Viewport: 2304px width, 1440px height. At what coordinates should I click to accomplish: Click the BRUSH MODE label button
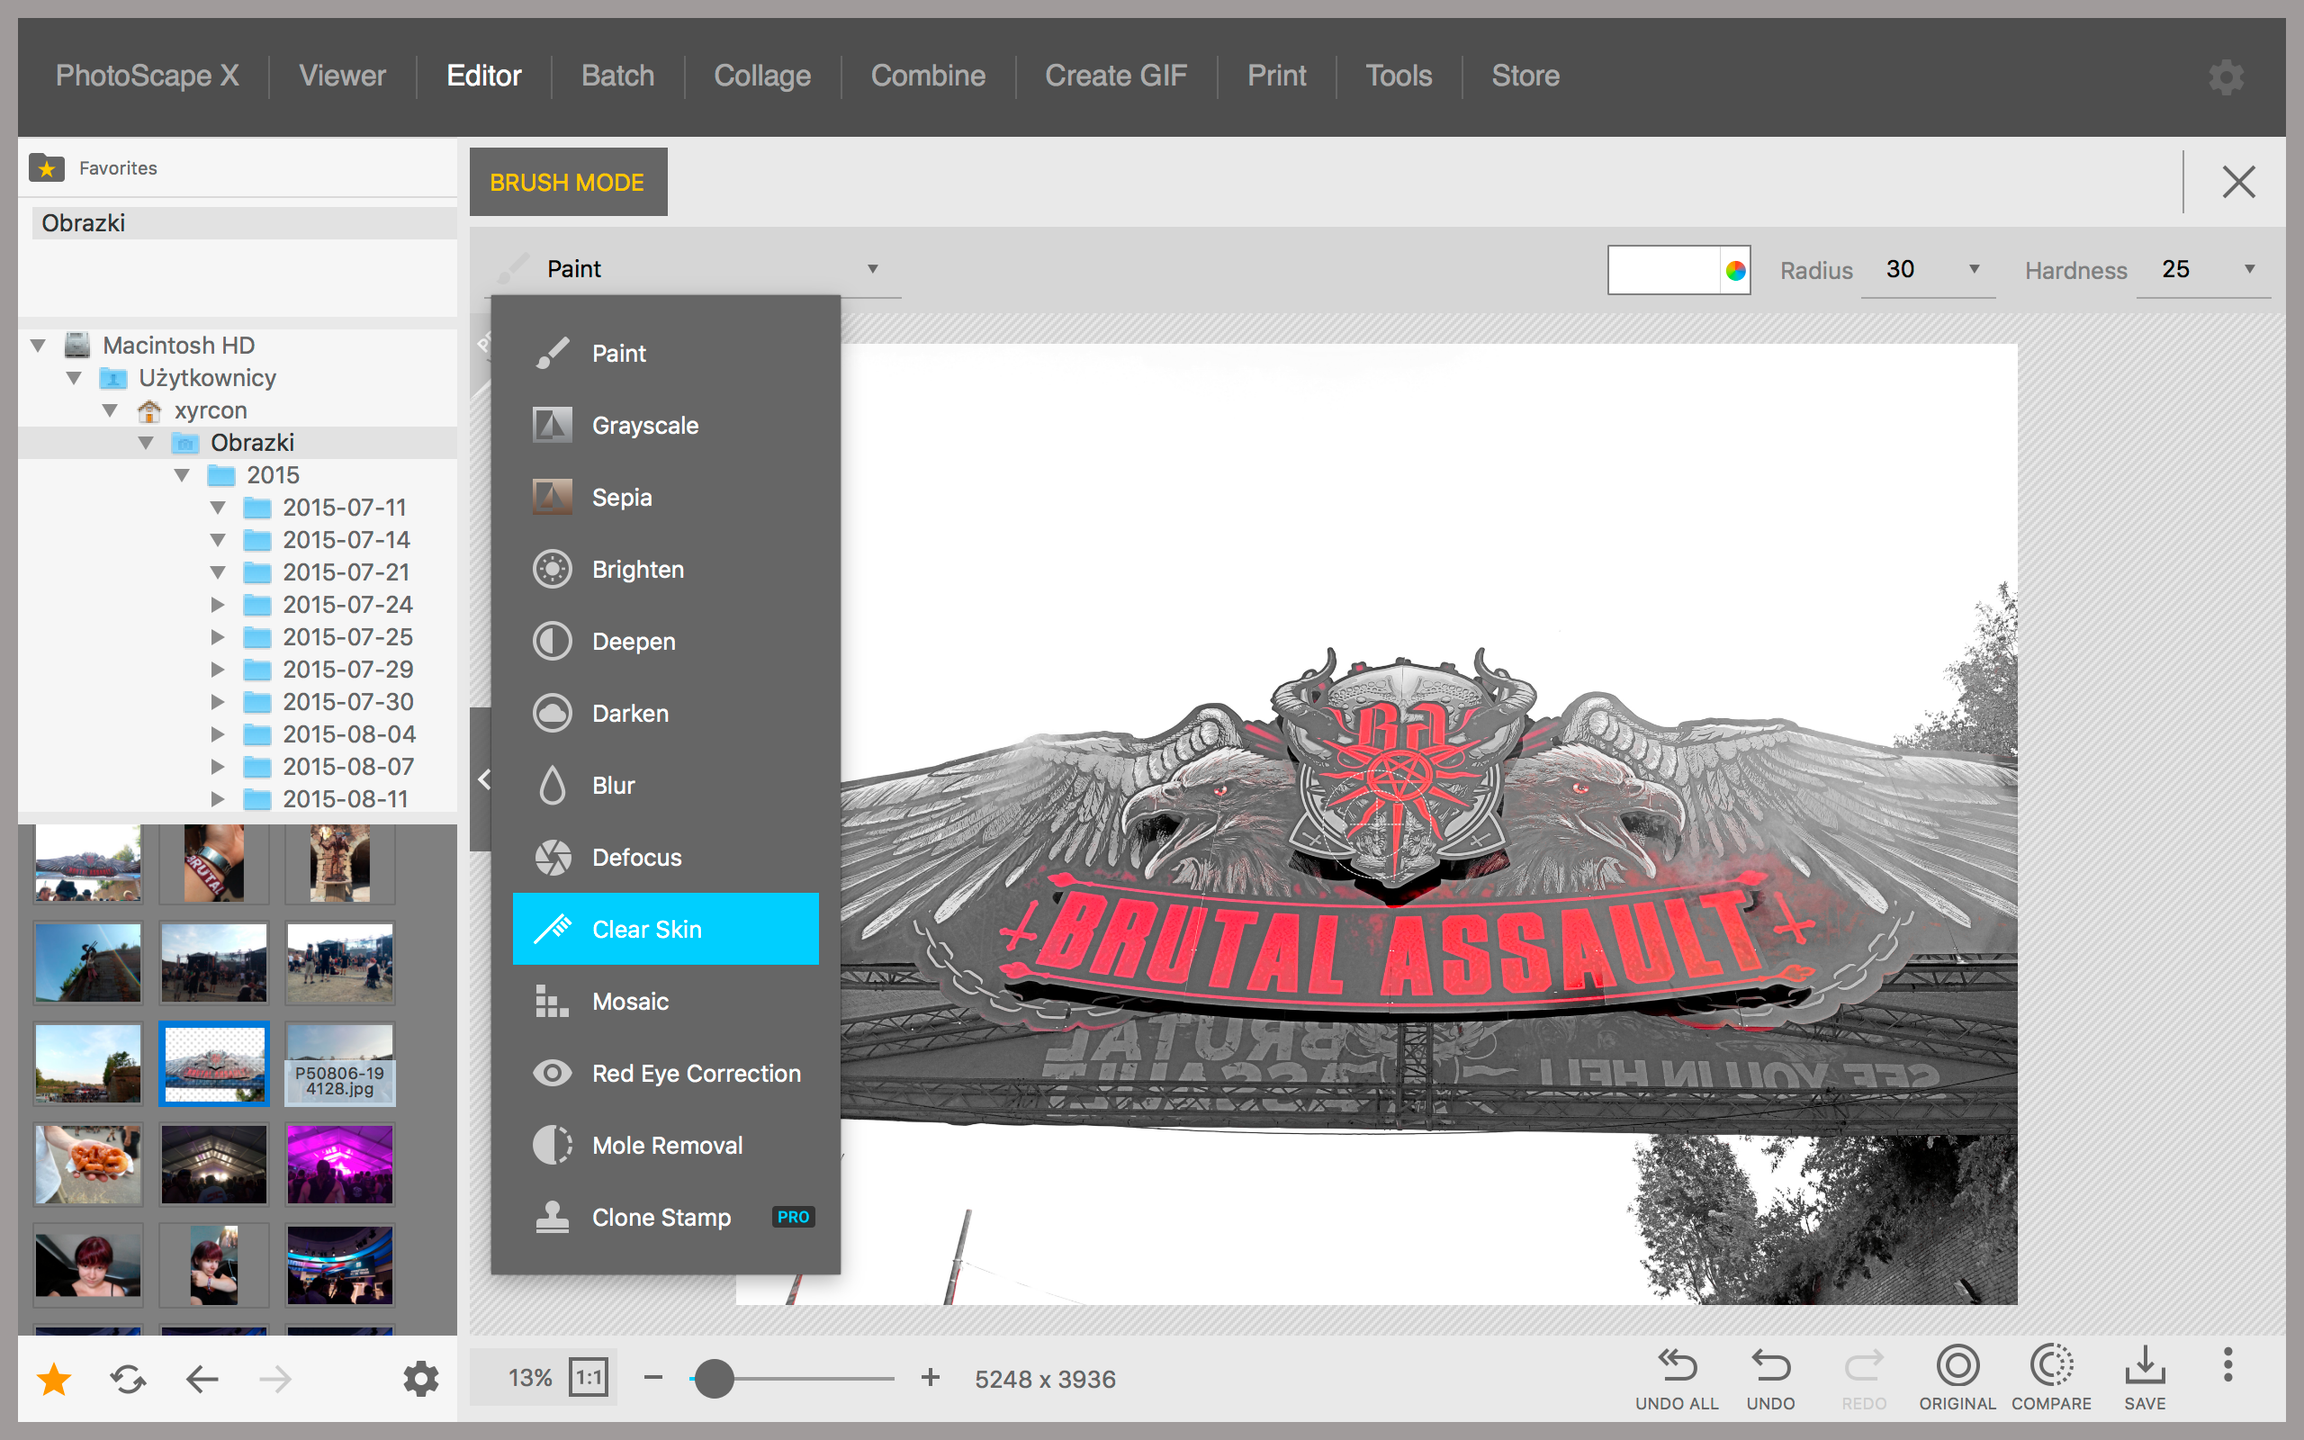[568, 182]
